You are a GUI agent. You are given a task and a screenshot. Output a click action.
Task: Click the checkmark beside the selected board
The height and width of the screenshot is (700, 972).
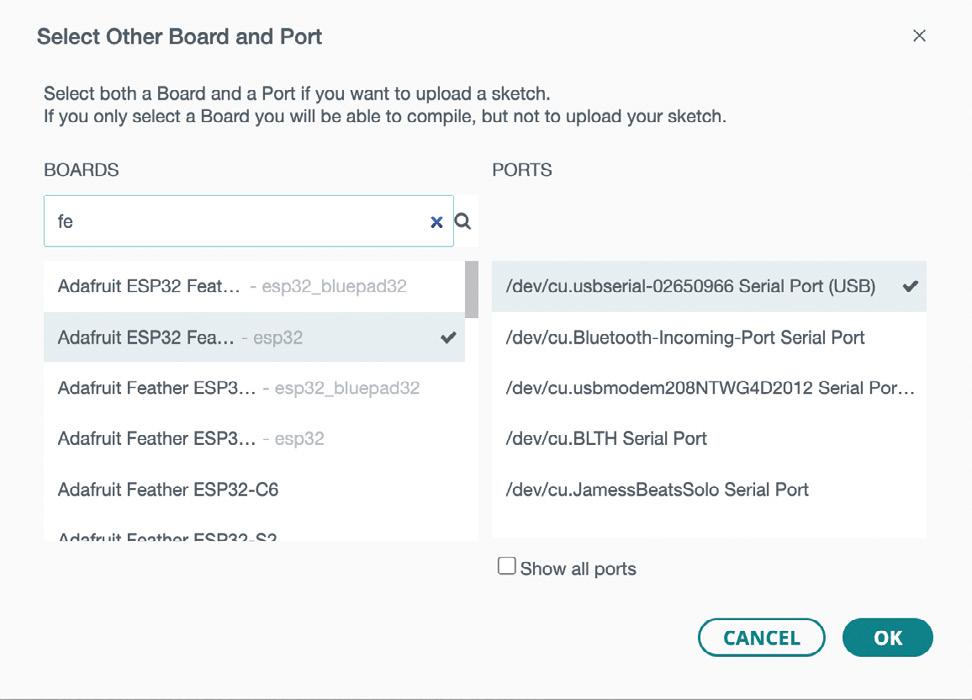coord(448,338)
